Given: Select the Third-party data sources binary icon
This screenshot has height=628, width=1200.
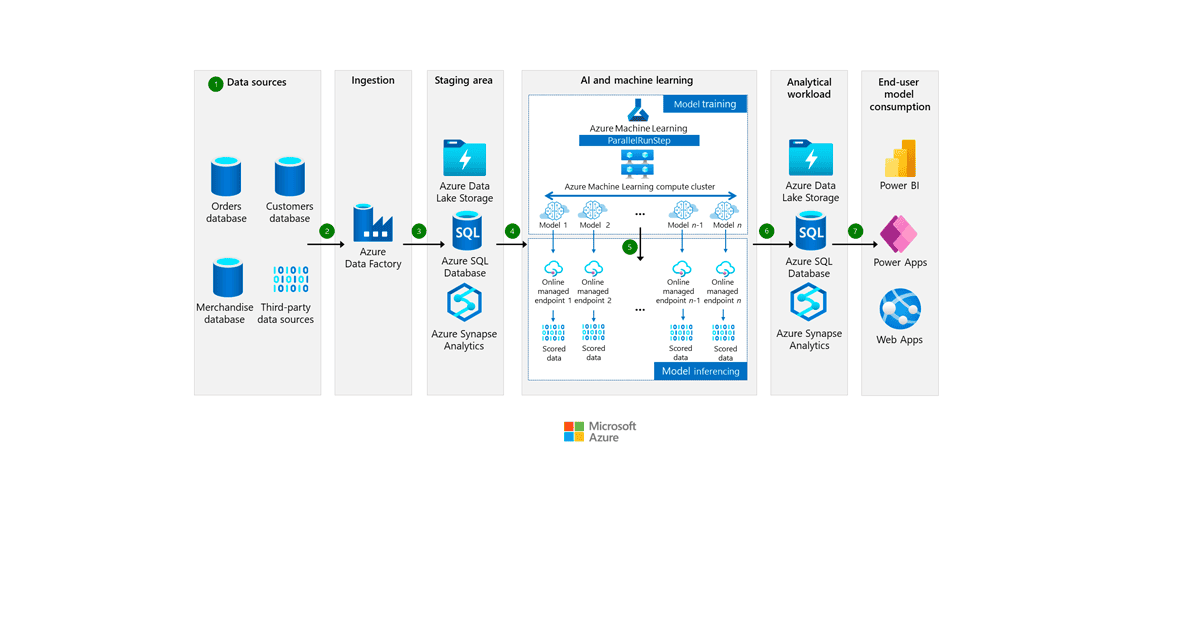Looking at the screenshot, I should point(290,281).
